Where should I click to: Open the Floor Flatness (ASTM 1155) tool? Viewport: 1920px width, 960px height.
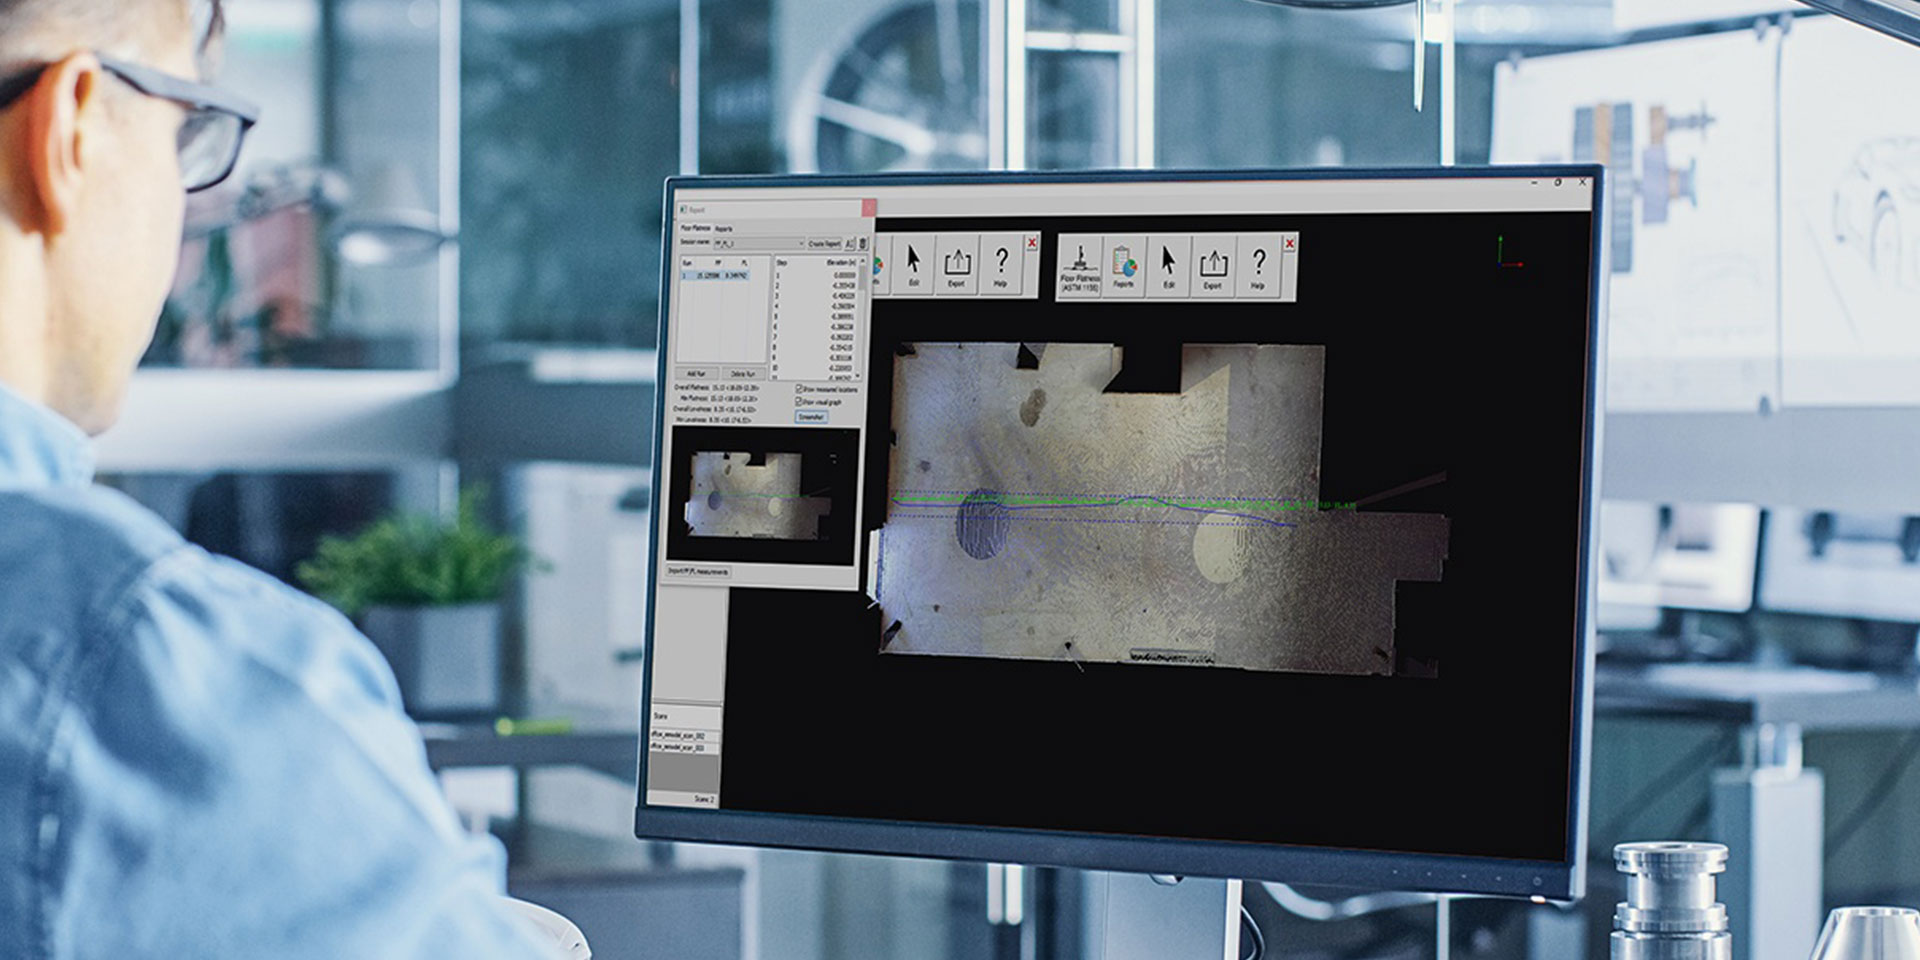[x=1079, y=266]
